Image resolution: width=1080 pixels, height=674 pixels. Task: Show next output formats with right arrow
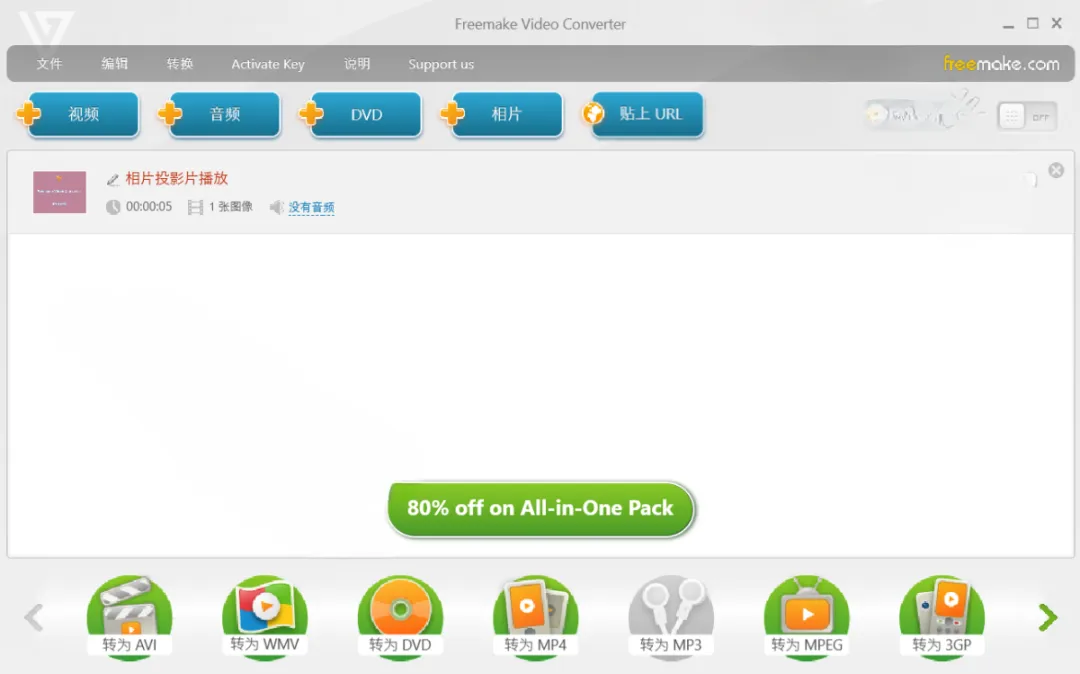tap(1048, 618)
